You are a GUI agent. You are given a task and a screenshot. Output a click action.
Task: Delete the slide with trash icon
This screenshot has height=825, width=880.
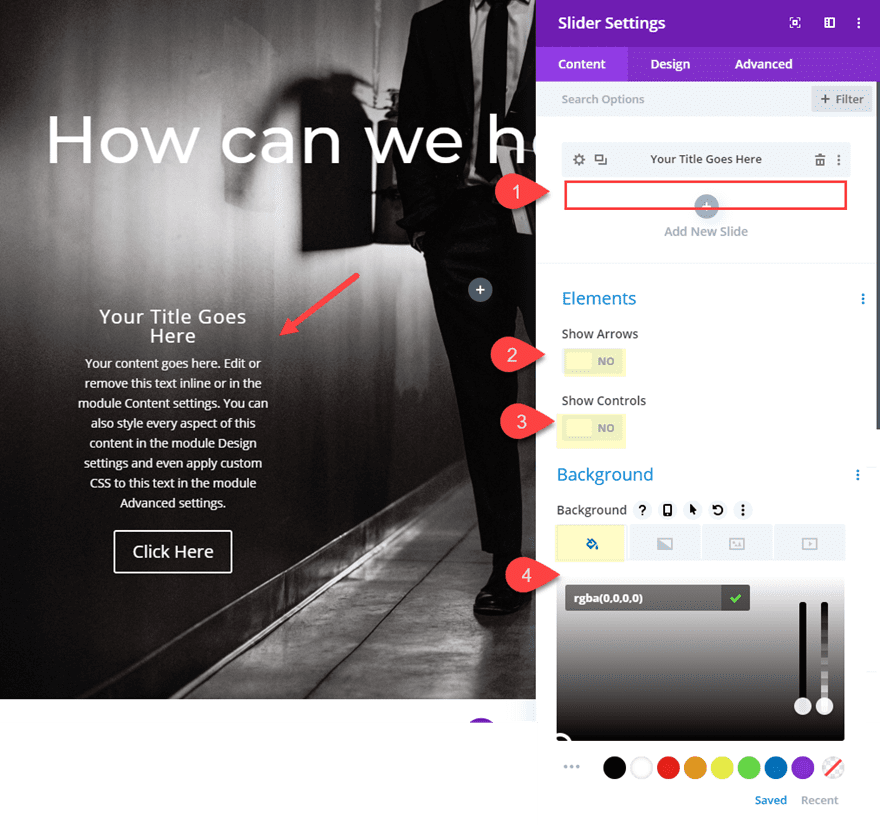click(819, 160)
